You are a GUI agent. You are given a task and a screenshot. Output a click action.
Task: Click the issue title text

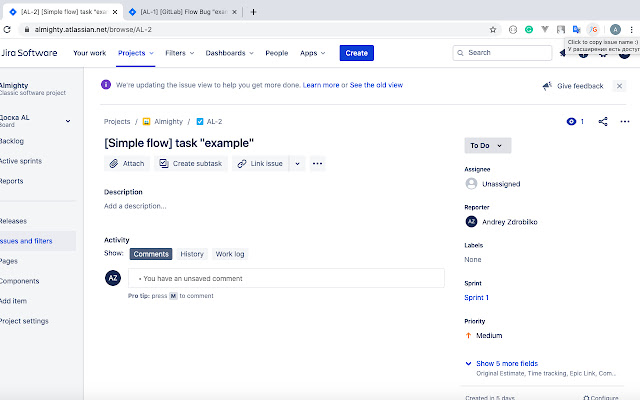click(x=179, y=143)
